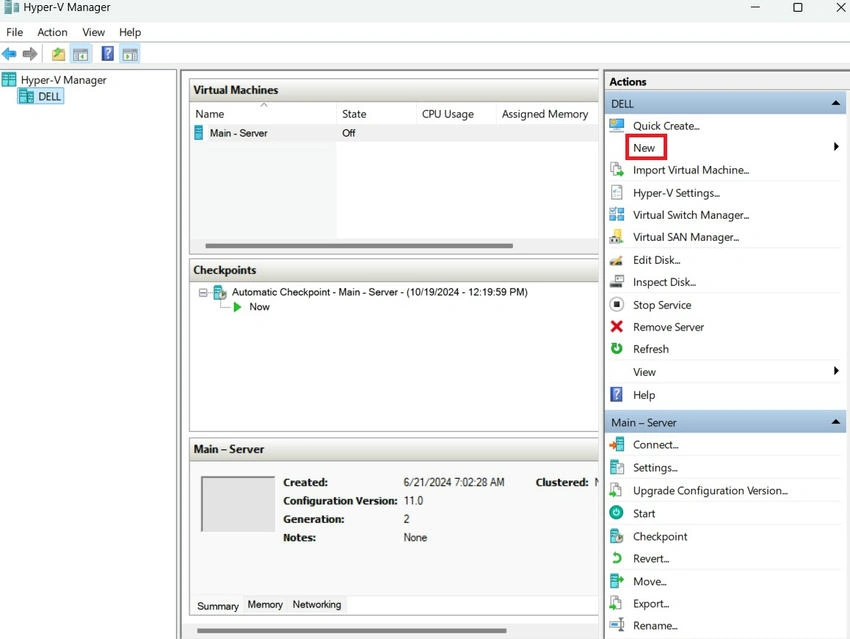Viewport: 850px width, 639px height.
Task: Click the Move icon in Actions
Action: (616, 581)
